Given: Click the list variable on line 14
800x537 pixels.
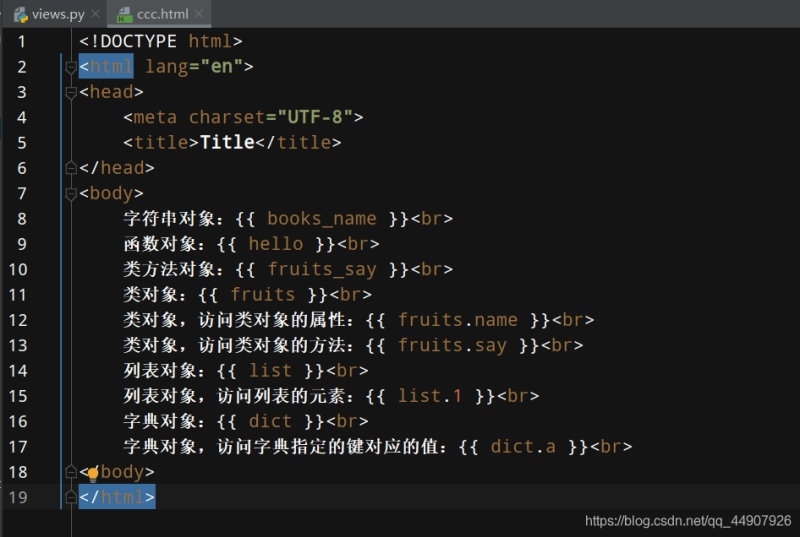Looking at the screenshot, I should coord(270,370).
